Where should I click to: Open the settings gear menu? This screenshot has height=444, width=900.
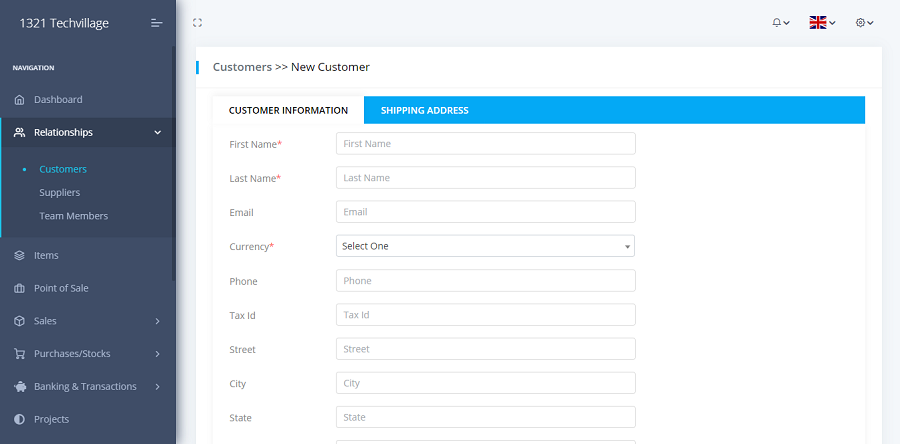(x=864, y=23)
